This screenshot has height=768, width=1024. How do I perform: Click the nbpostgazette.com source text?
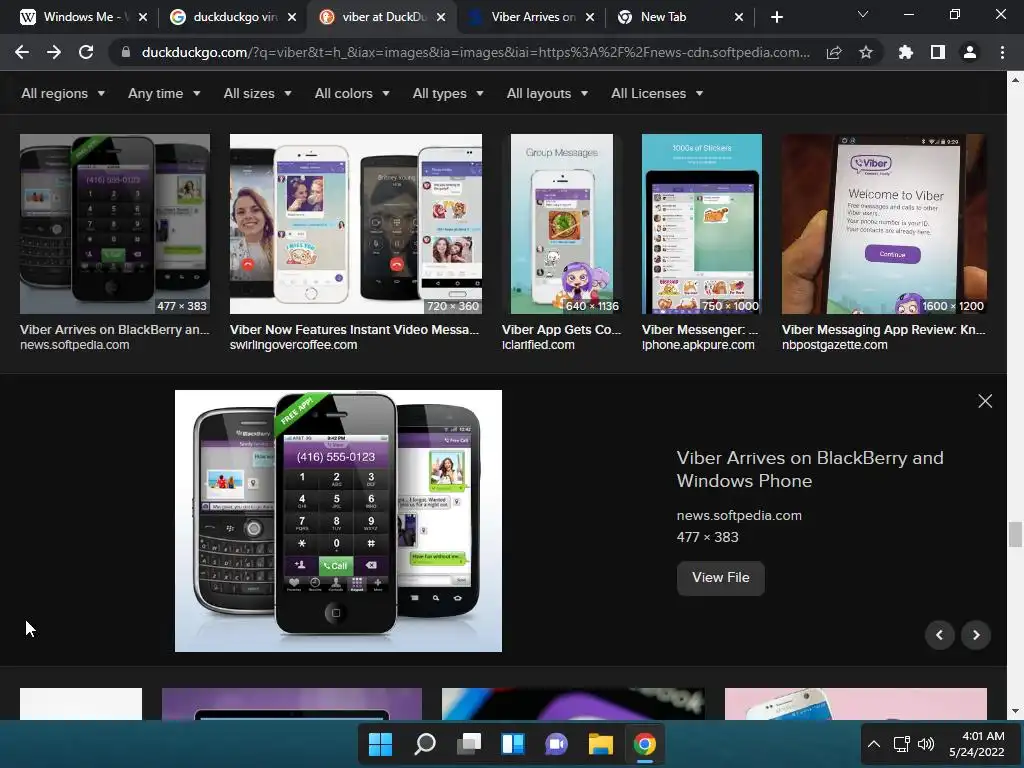click(835, 345)
